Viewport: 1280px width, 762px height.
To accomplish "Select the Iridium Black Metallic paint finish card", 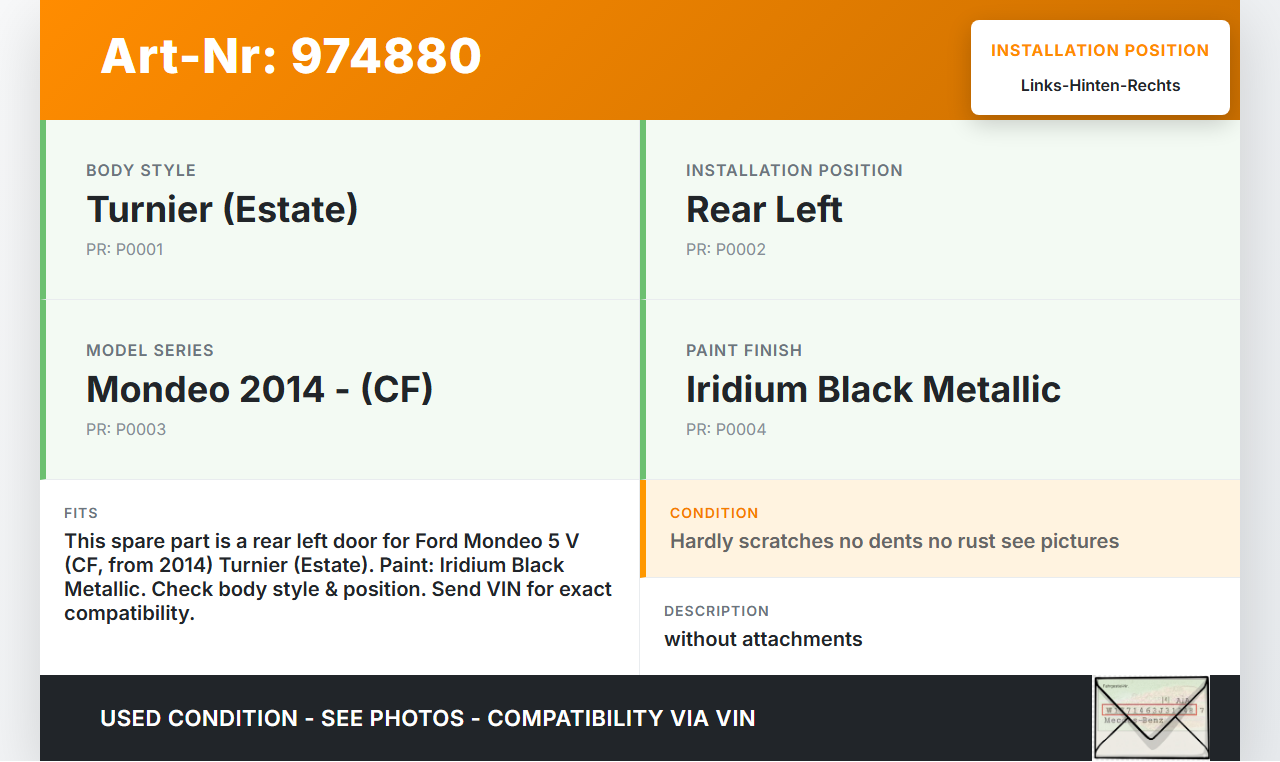I will pyautogui.click(x=942, y=390).
